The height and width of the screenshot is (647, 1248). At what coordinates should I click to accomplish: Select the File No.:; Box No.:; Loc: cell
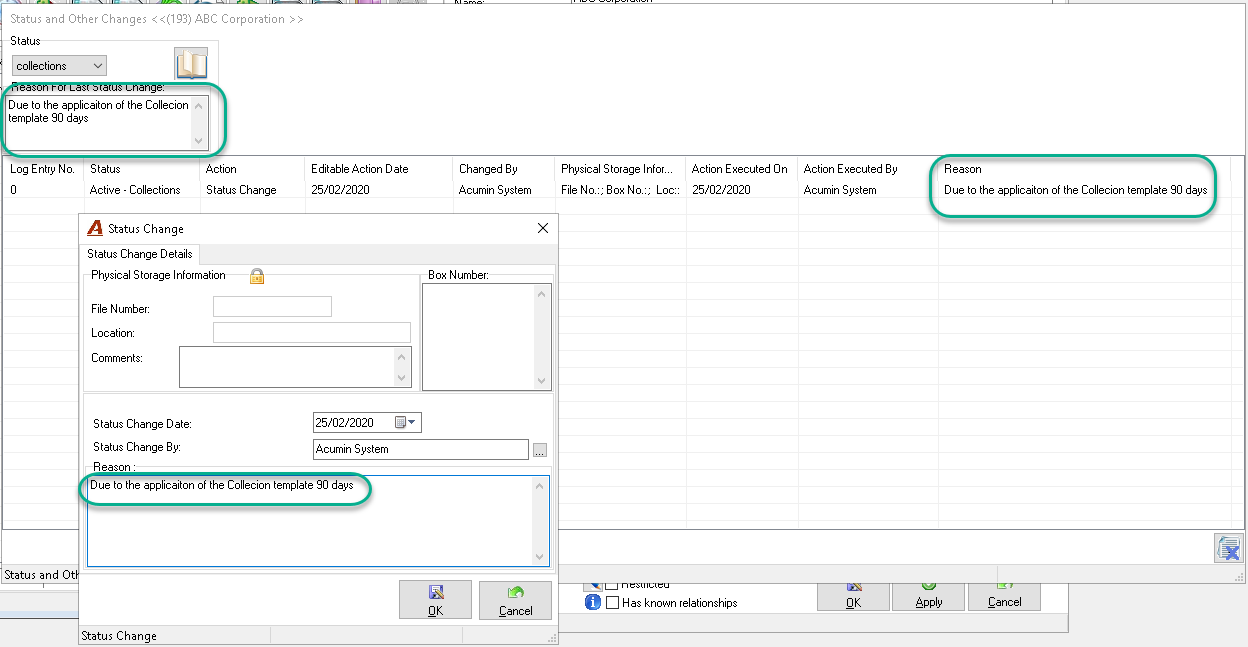(620, 190)
